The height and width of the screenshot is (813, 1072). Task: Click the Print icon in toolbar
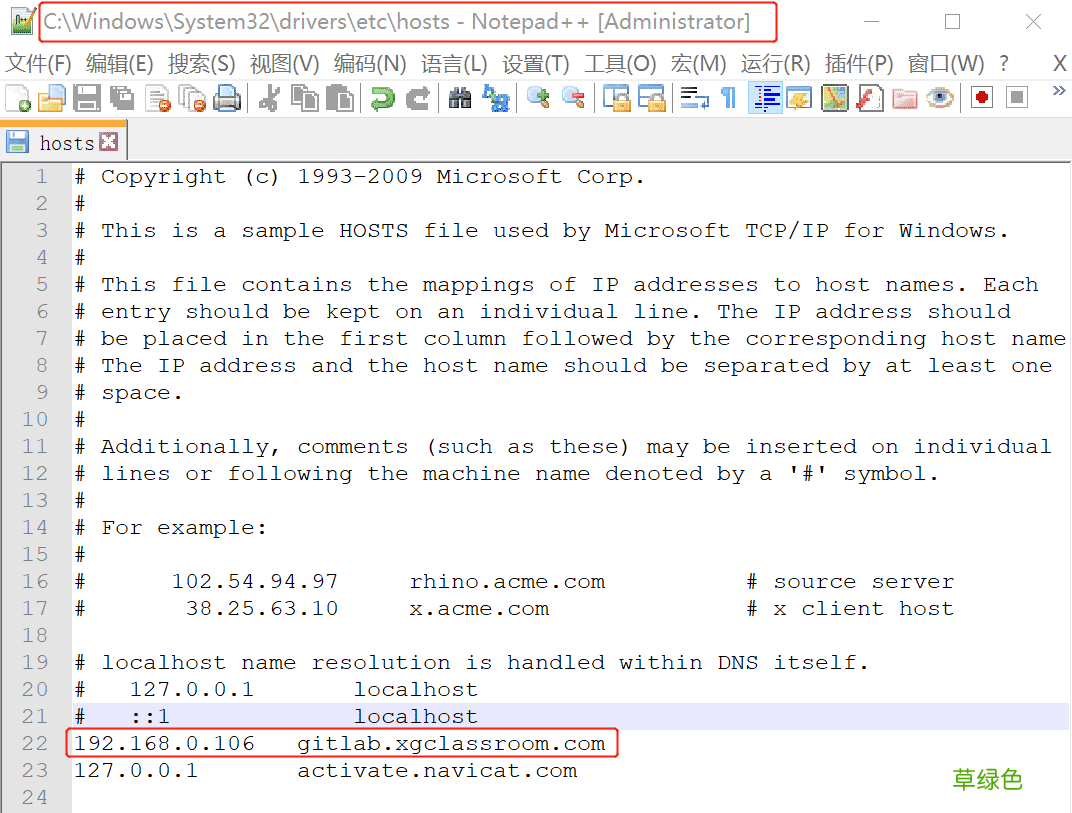pyautogui.click(x=227, y=98)
